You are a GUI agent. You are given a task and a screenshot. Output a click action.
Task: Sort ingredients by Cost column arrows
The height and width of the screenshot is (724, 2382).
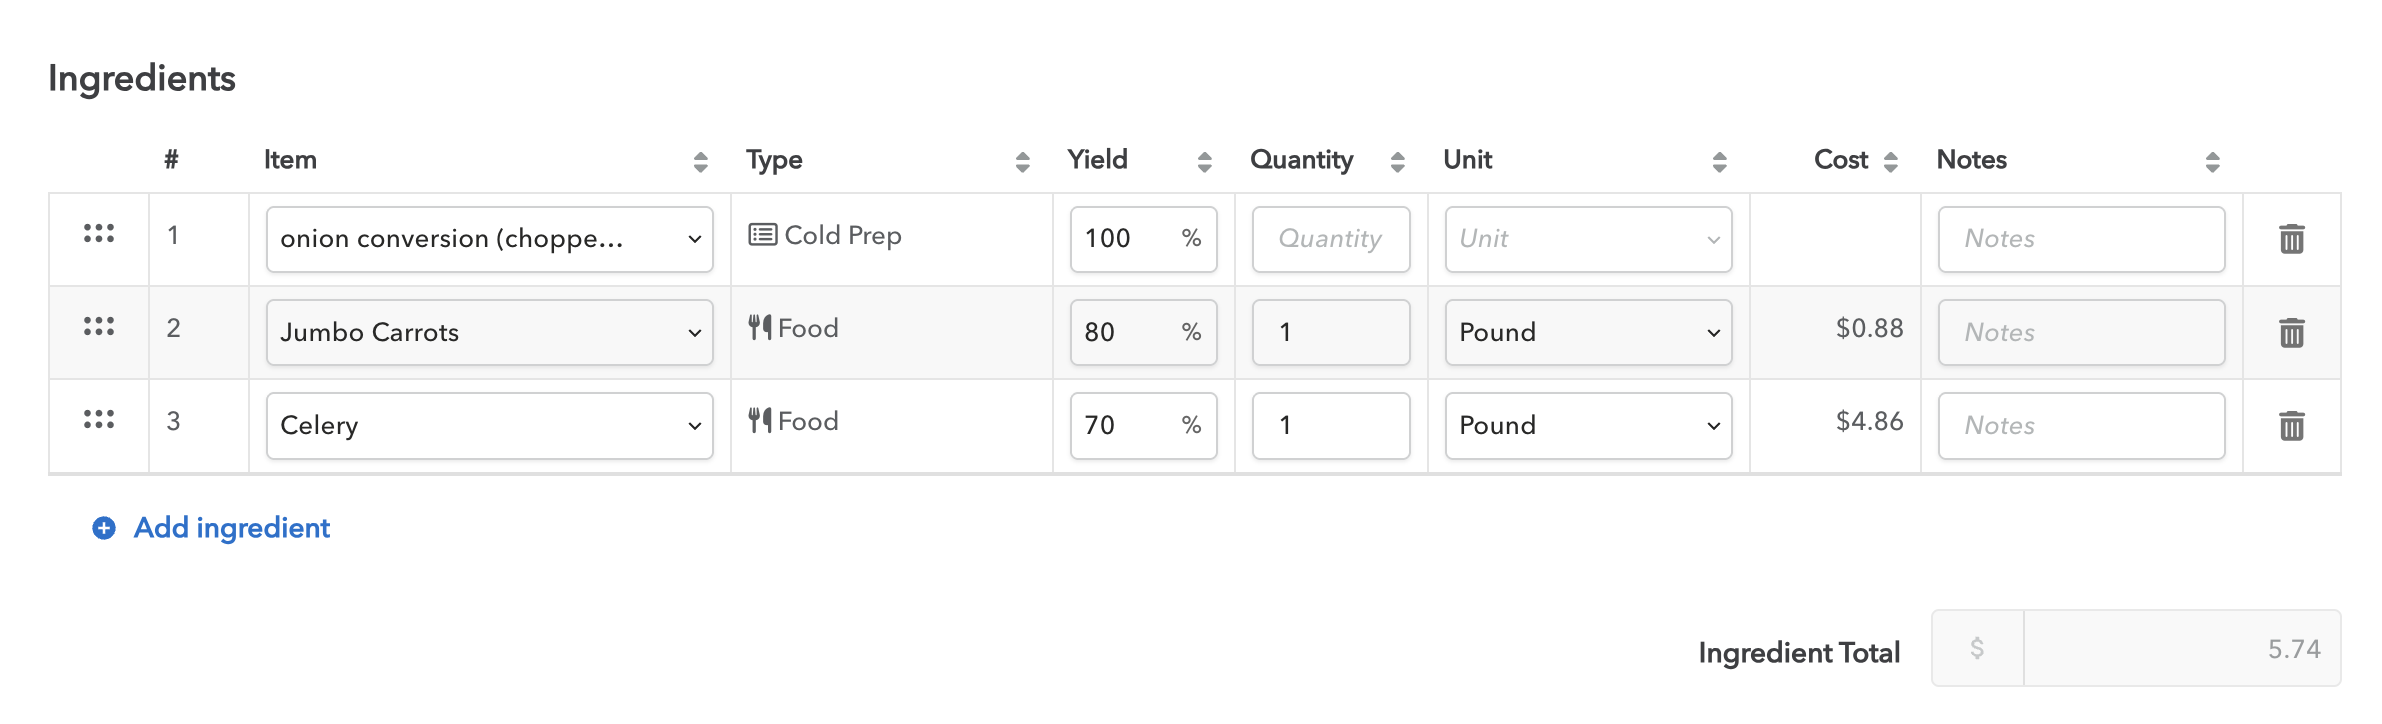pyautogui.click(x=1890, y=162)
